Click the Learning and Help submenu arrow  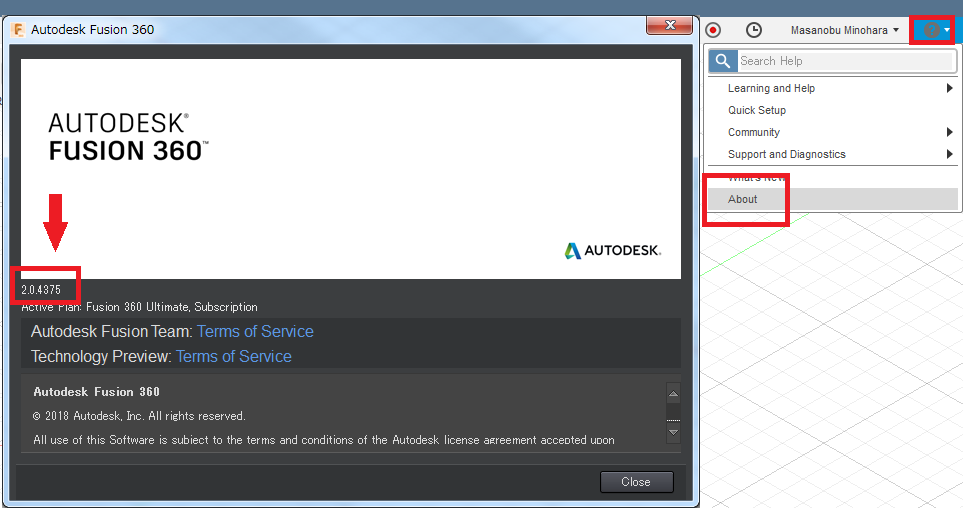(x=949, y=88)
